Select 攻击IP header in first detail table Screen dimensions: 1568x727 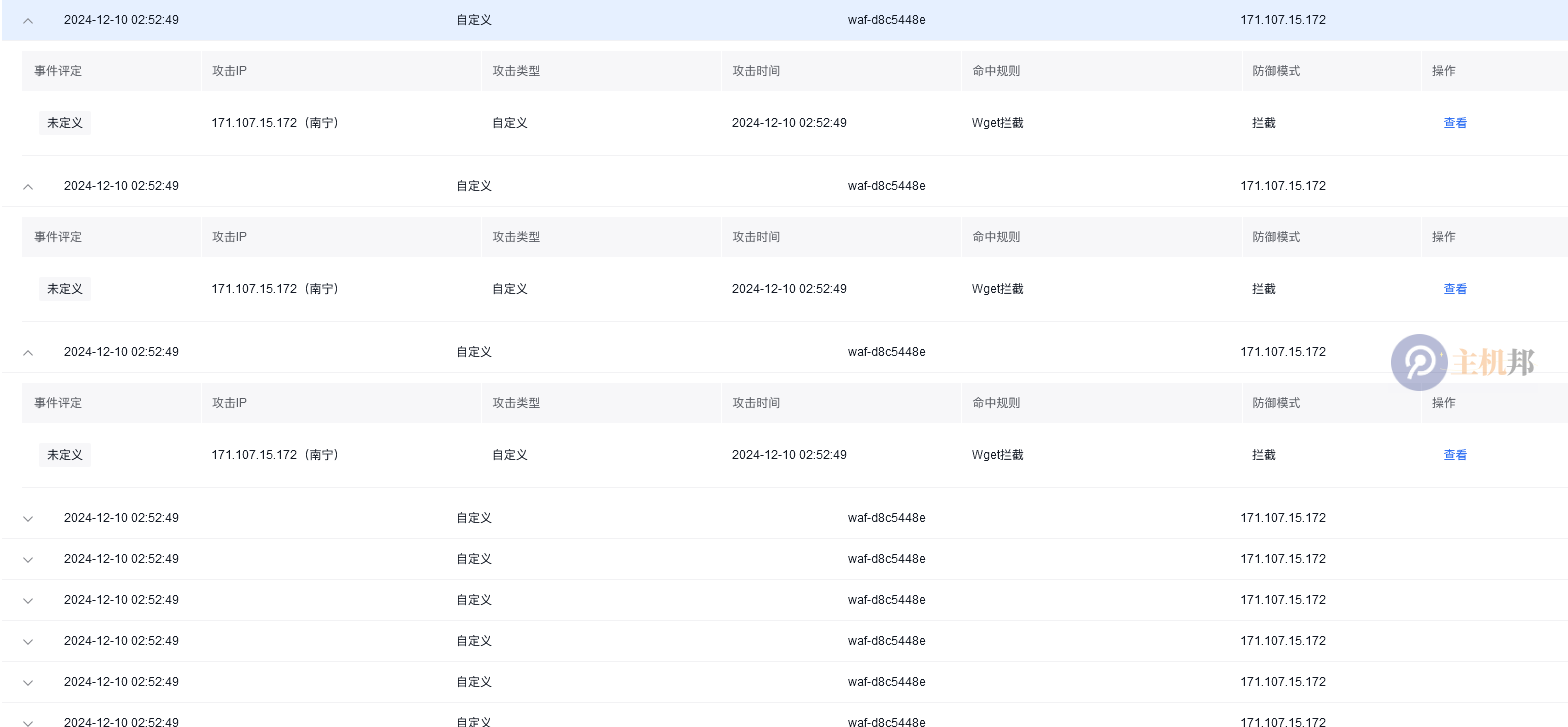point(229,71)
